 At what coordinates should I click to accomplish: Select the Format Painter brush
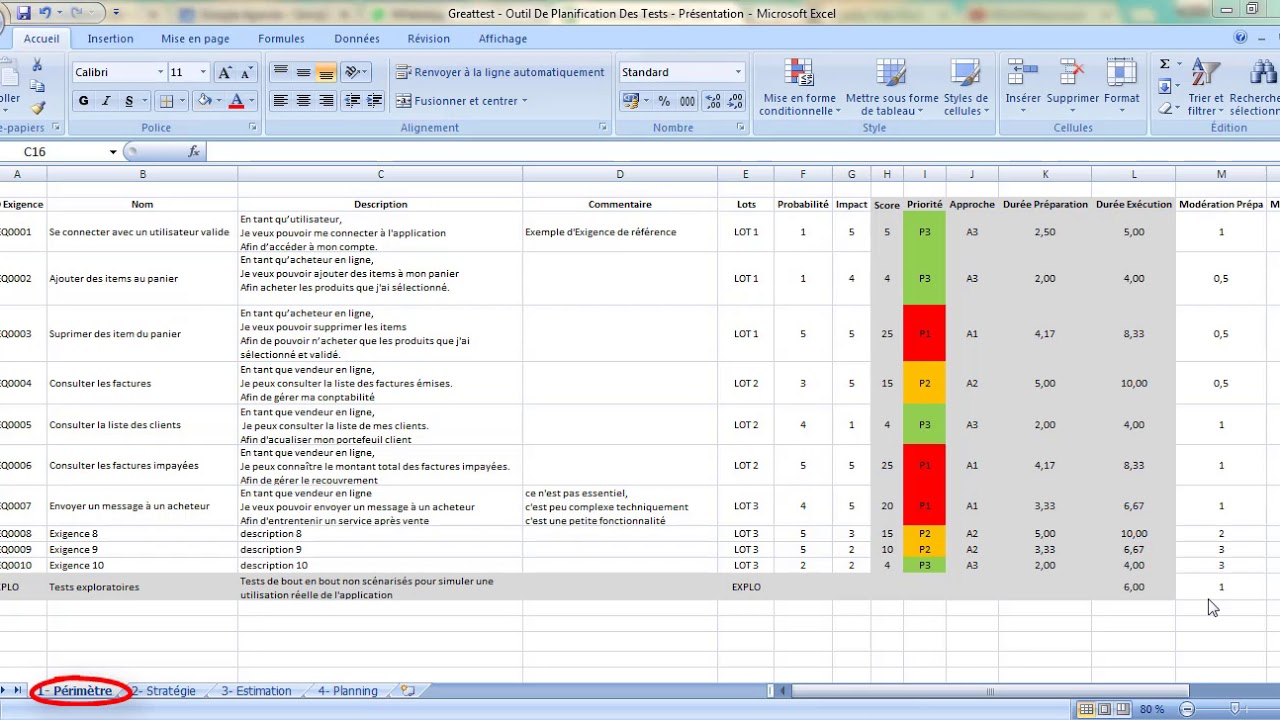point(38,107)
